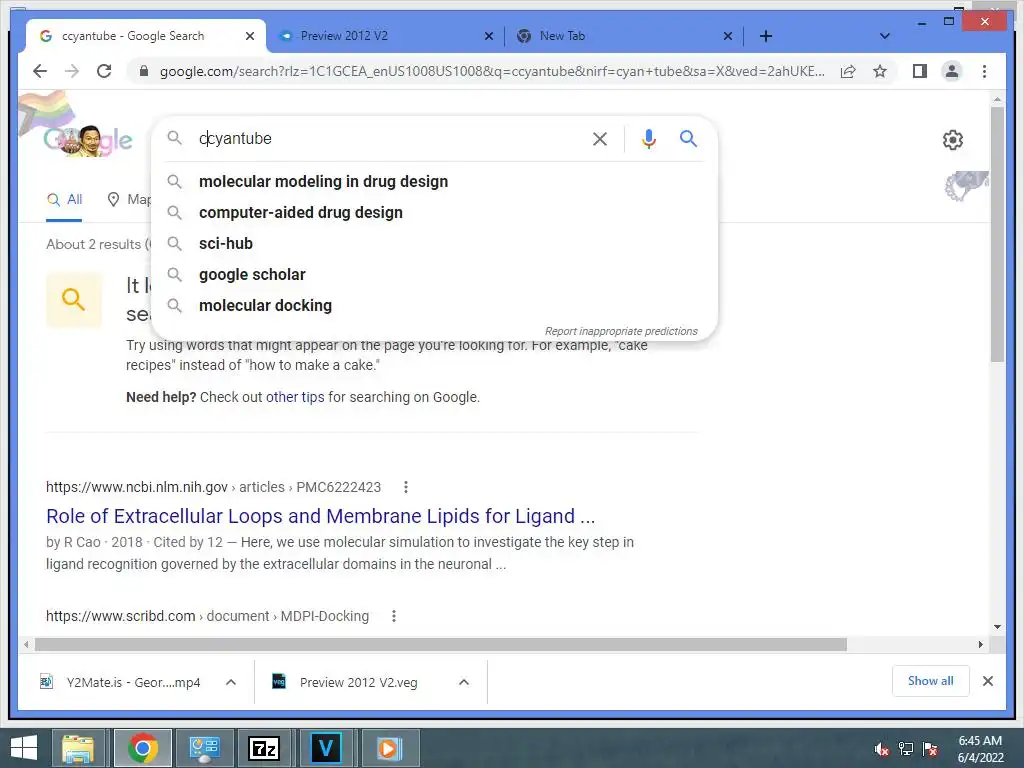Show all downloads
1024x768 pixels.
pos(931,681)
